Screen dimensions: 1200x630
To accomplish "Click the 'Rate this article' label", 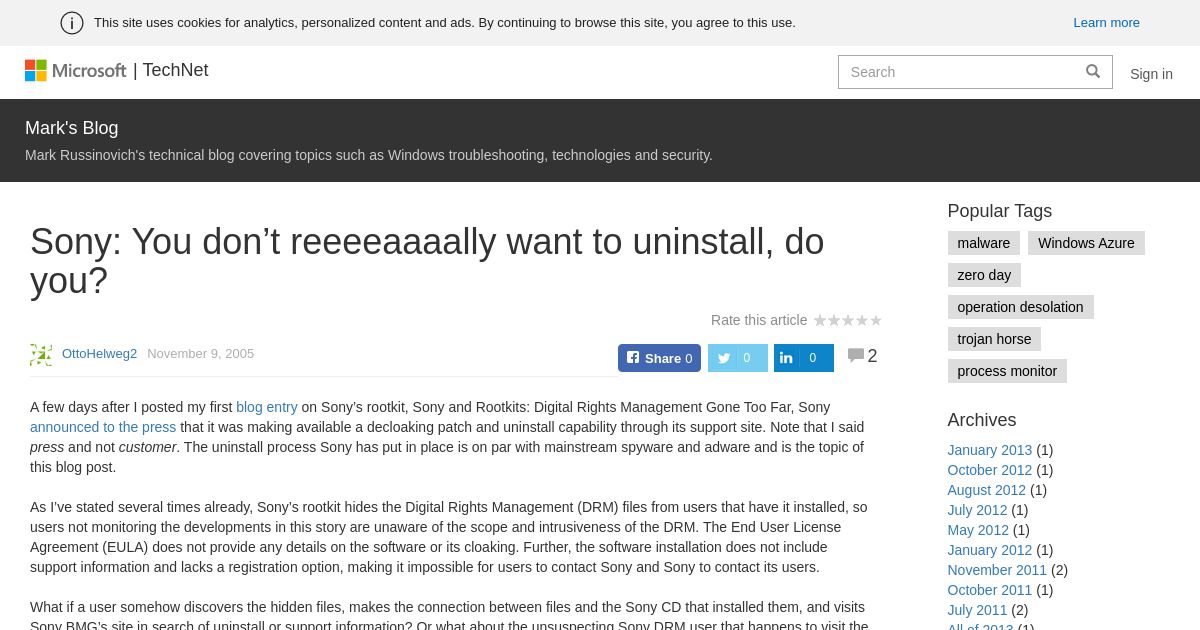I will pos(759,320).
